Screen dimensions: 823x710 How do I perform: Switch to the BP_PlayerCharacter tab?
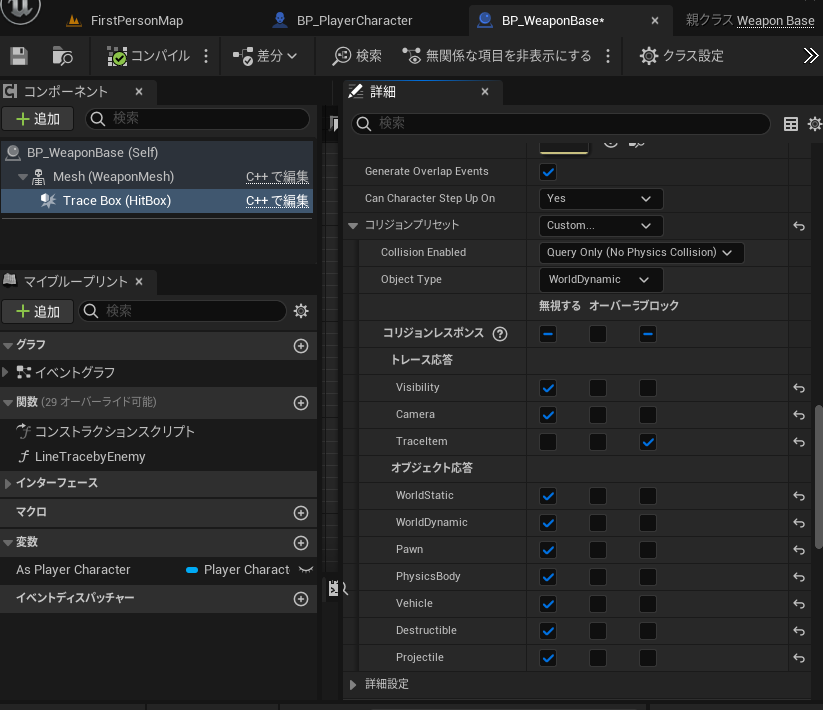343,20
